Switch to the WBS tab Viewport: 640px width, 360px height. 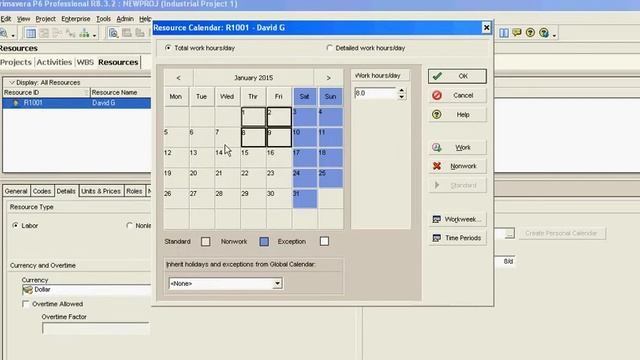[x=85, y=62]
